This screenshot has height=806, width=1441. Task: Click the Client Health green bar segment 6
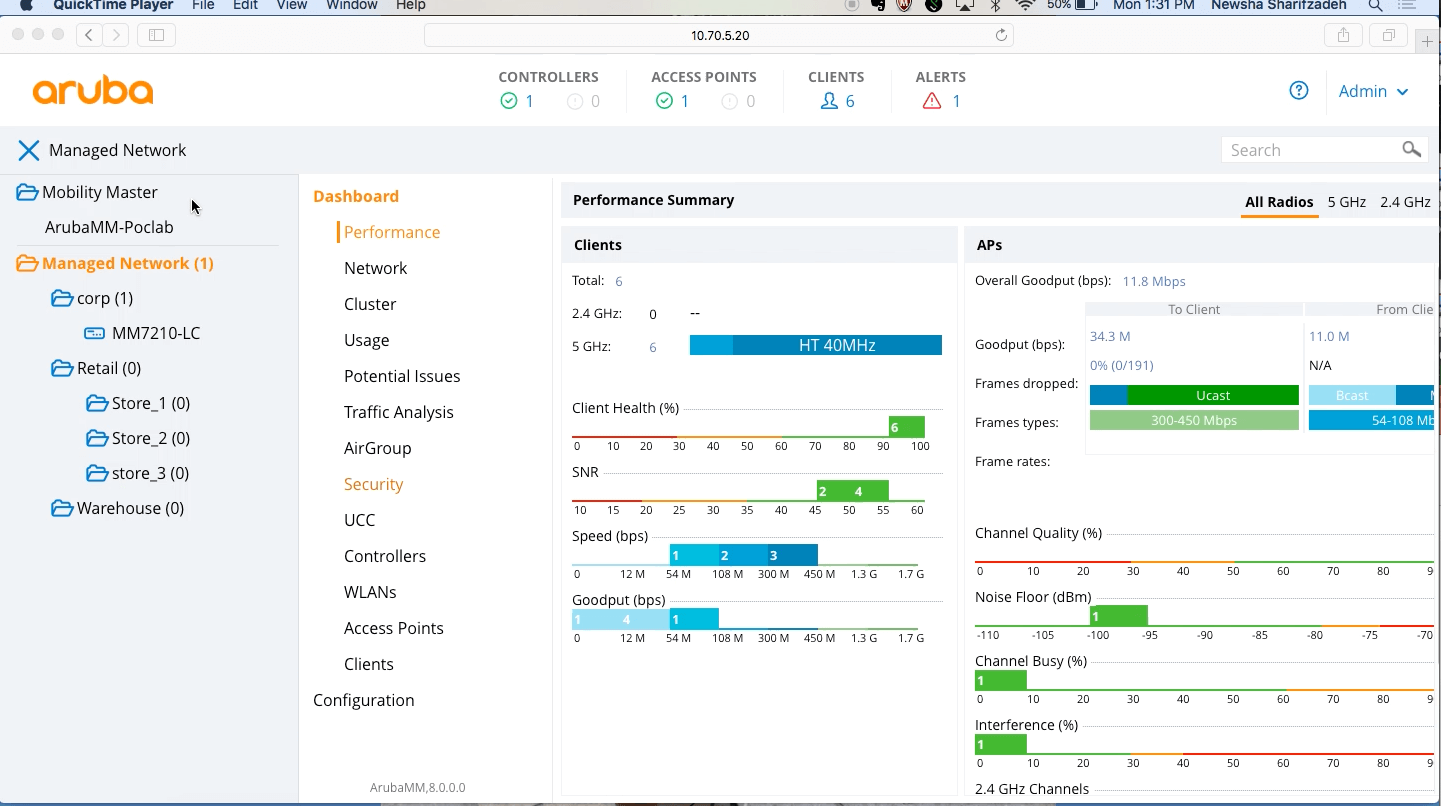click(906, 427)
